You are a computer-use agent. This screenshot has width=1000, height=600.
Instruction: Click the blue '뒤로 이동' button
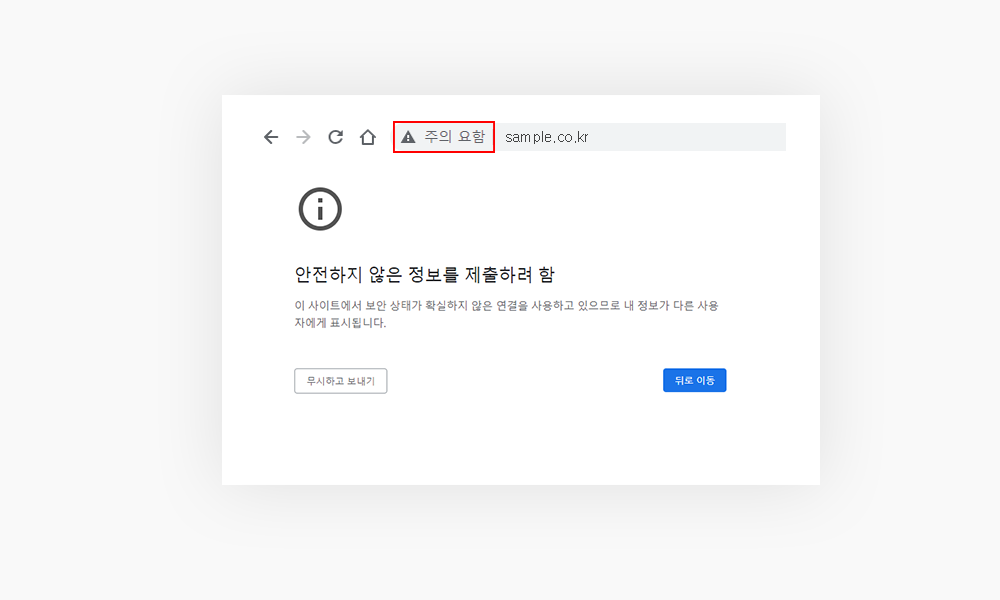click(695, 380)
